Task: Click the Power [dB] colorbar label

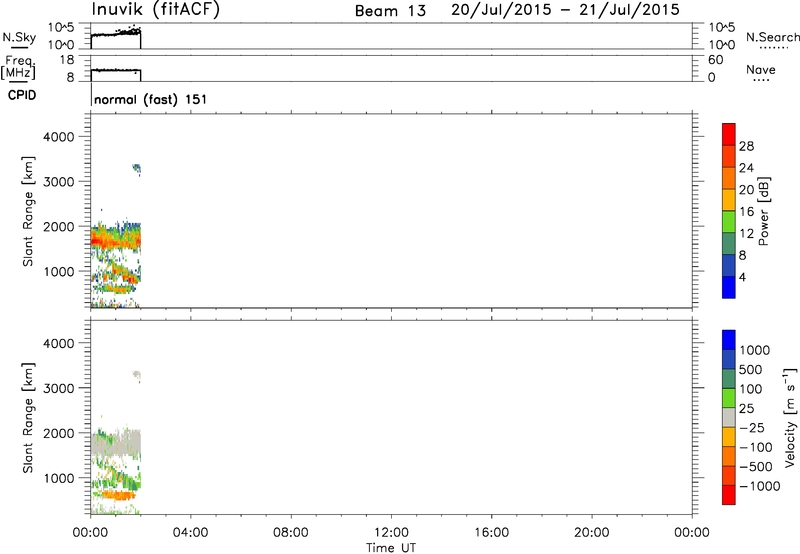Action: coord(763,211)
